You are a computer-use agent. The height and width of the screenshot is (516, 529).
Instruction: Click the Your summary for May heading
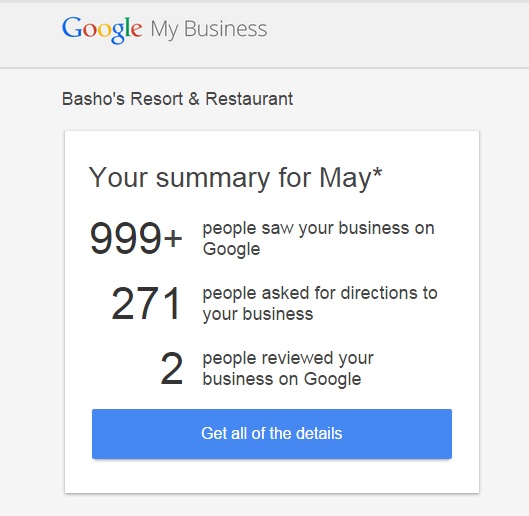tap(235, 178)
